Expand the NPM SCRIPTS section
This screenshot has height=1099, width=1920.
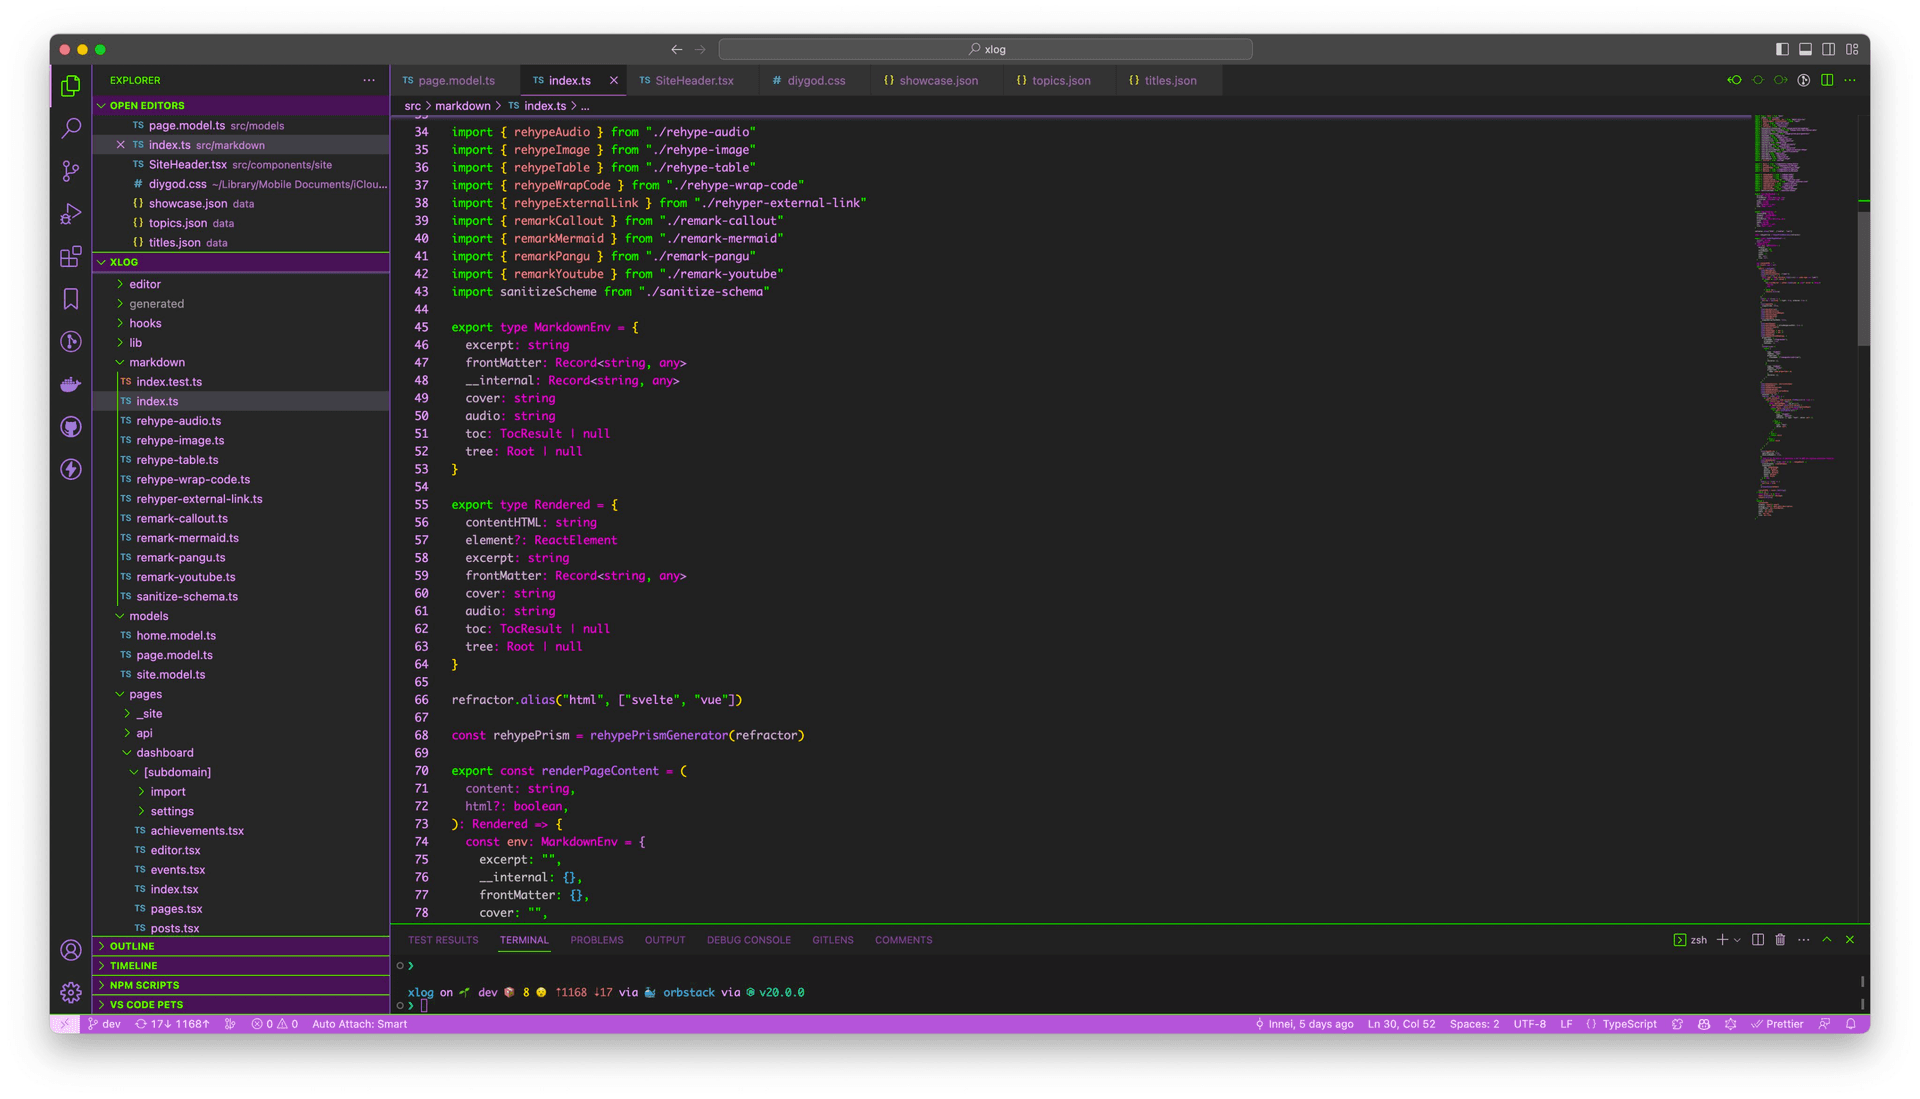240,985
